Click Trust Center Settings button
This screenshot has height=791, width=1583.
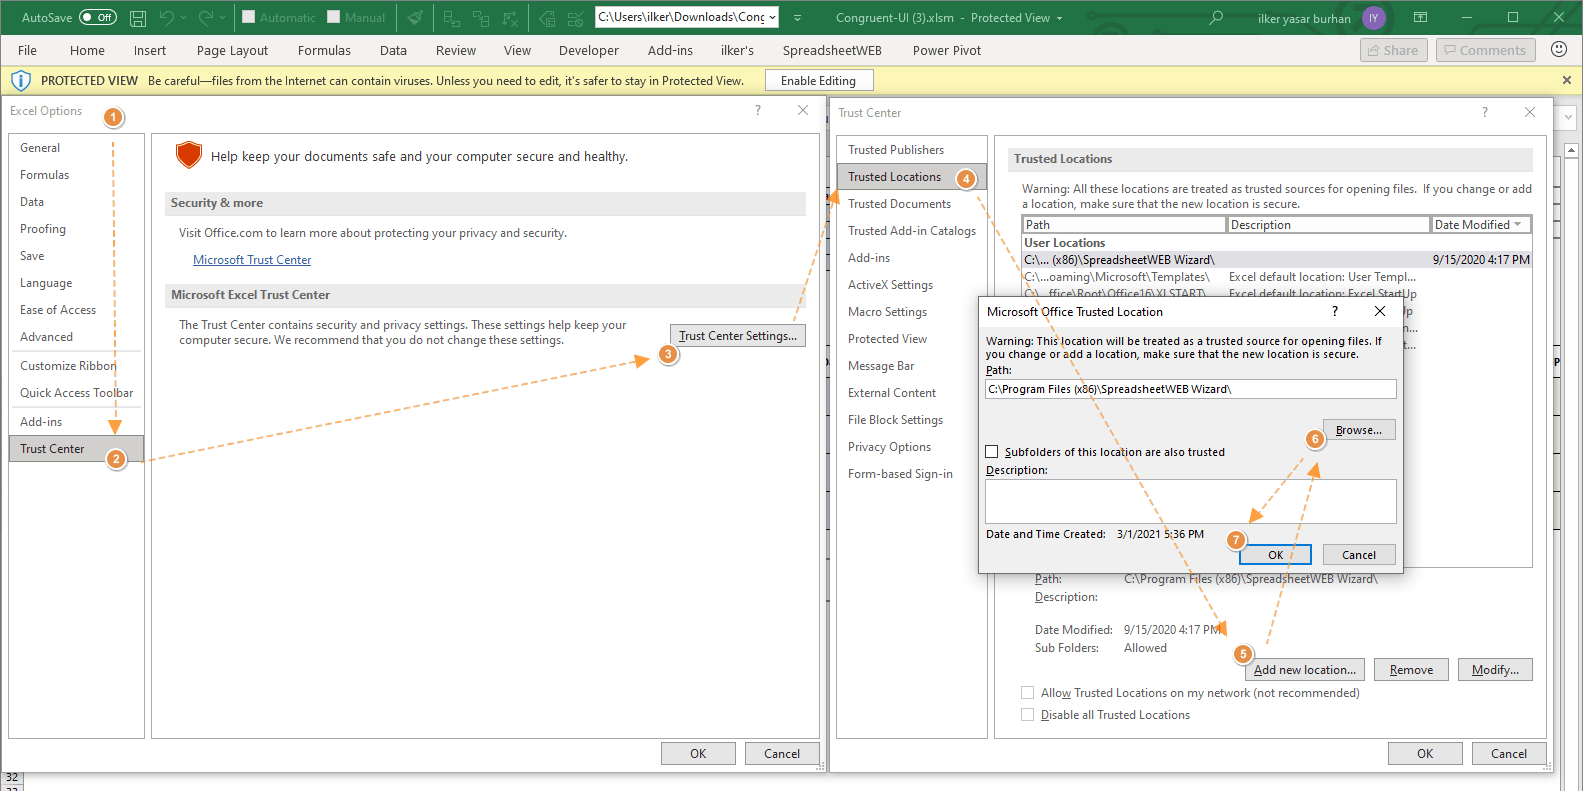[x=738, y=336]
